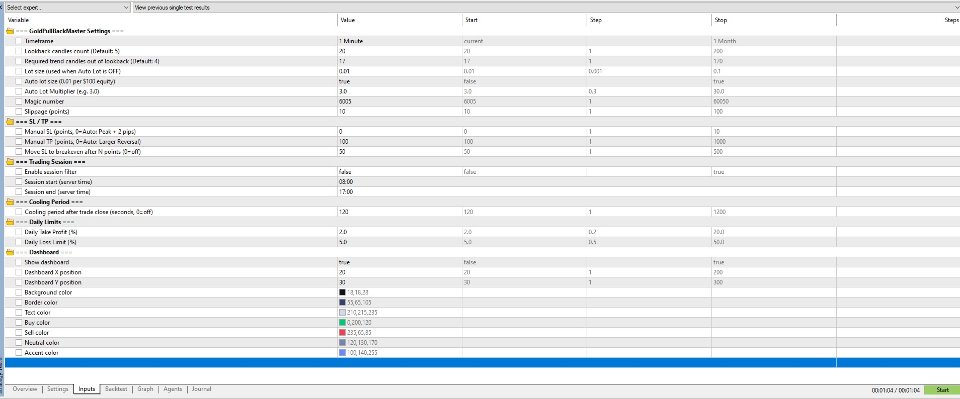Image resolution: width=960 pixels, height=399 pixels.
Task: Check the Show dashboard checkbox
Action: (19, 262)
